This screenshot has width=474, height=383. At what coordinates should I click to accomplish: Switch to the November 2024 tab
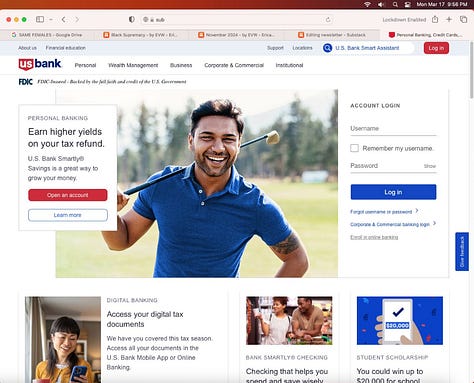(236, 35)
